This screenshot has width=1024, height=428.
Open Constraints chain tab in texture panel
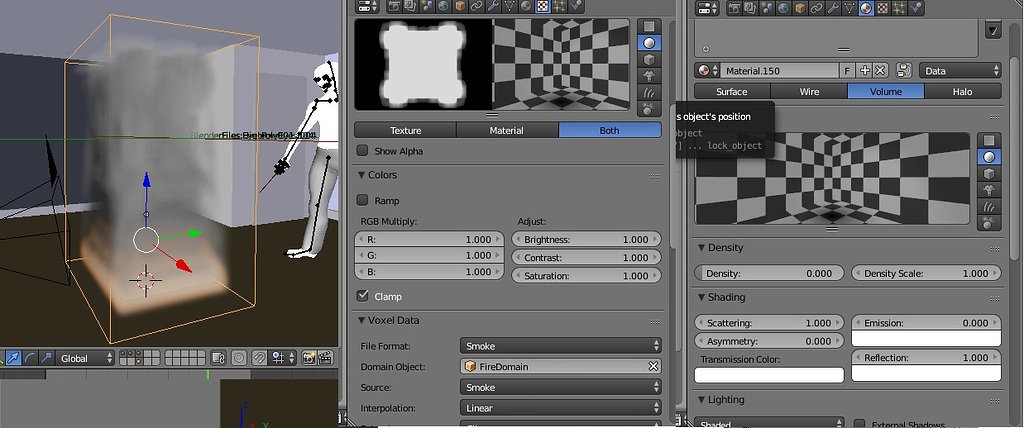click(476, 7)
